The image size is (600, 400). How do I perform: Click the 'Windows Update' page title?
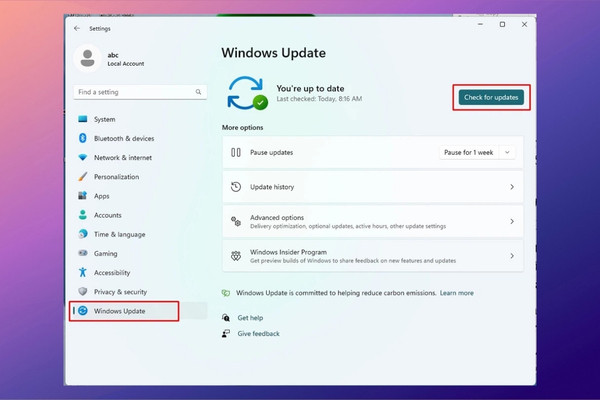[274, 53]
